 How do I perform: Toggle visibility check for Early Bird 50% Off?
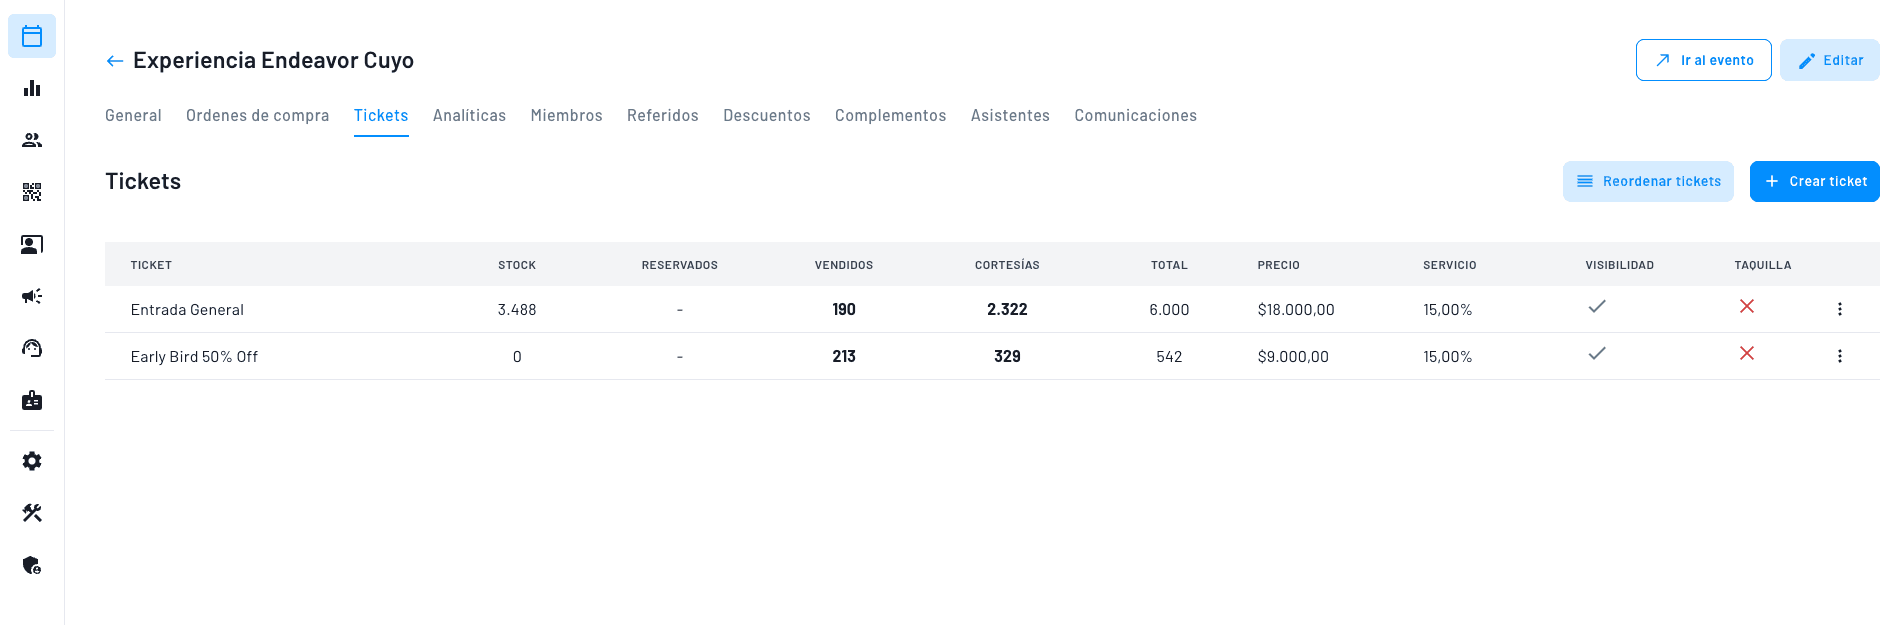pos(1597,353)
